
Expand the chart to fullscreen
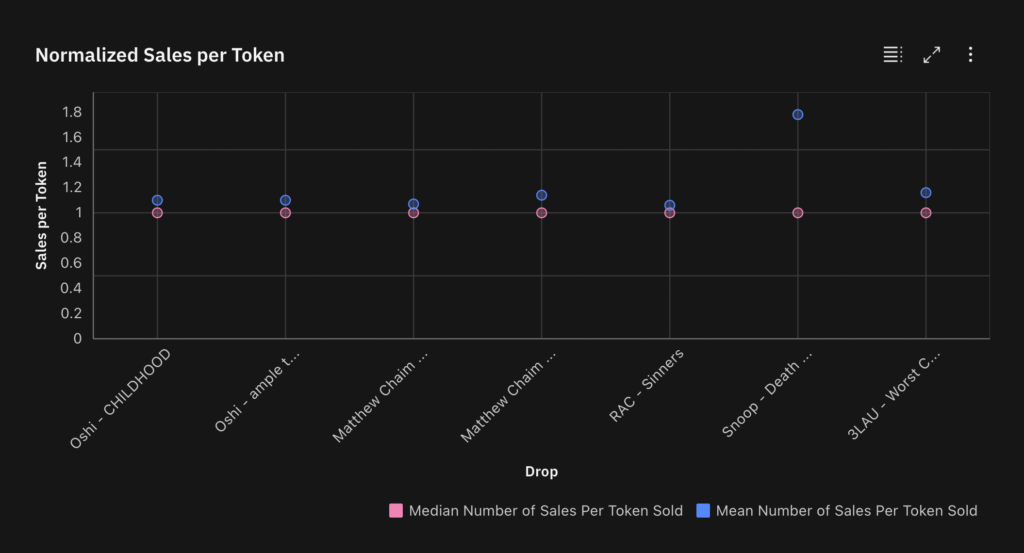932,55
